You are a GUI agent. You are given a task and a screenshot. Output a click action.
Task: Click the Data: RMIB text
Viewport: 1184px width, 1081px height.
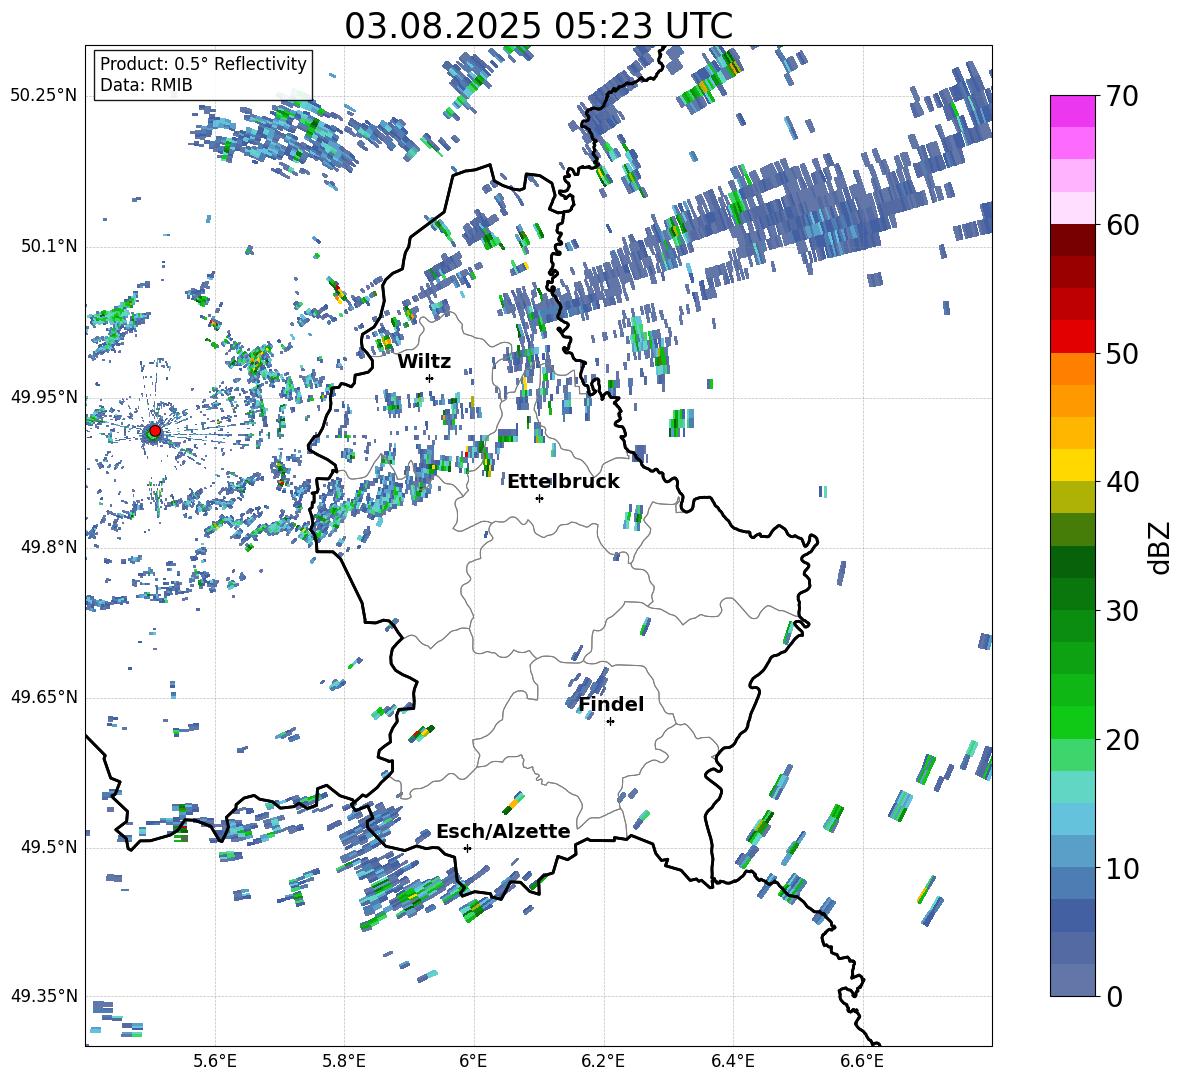coord(146,85)
